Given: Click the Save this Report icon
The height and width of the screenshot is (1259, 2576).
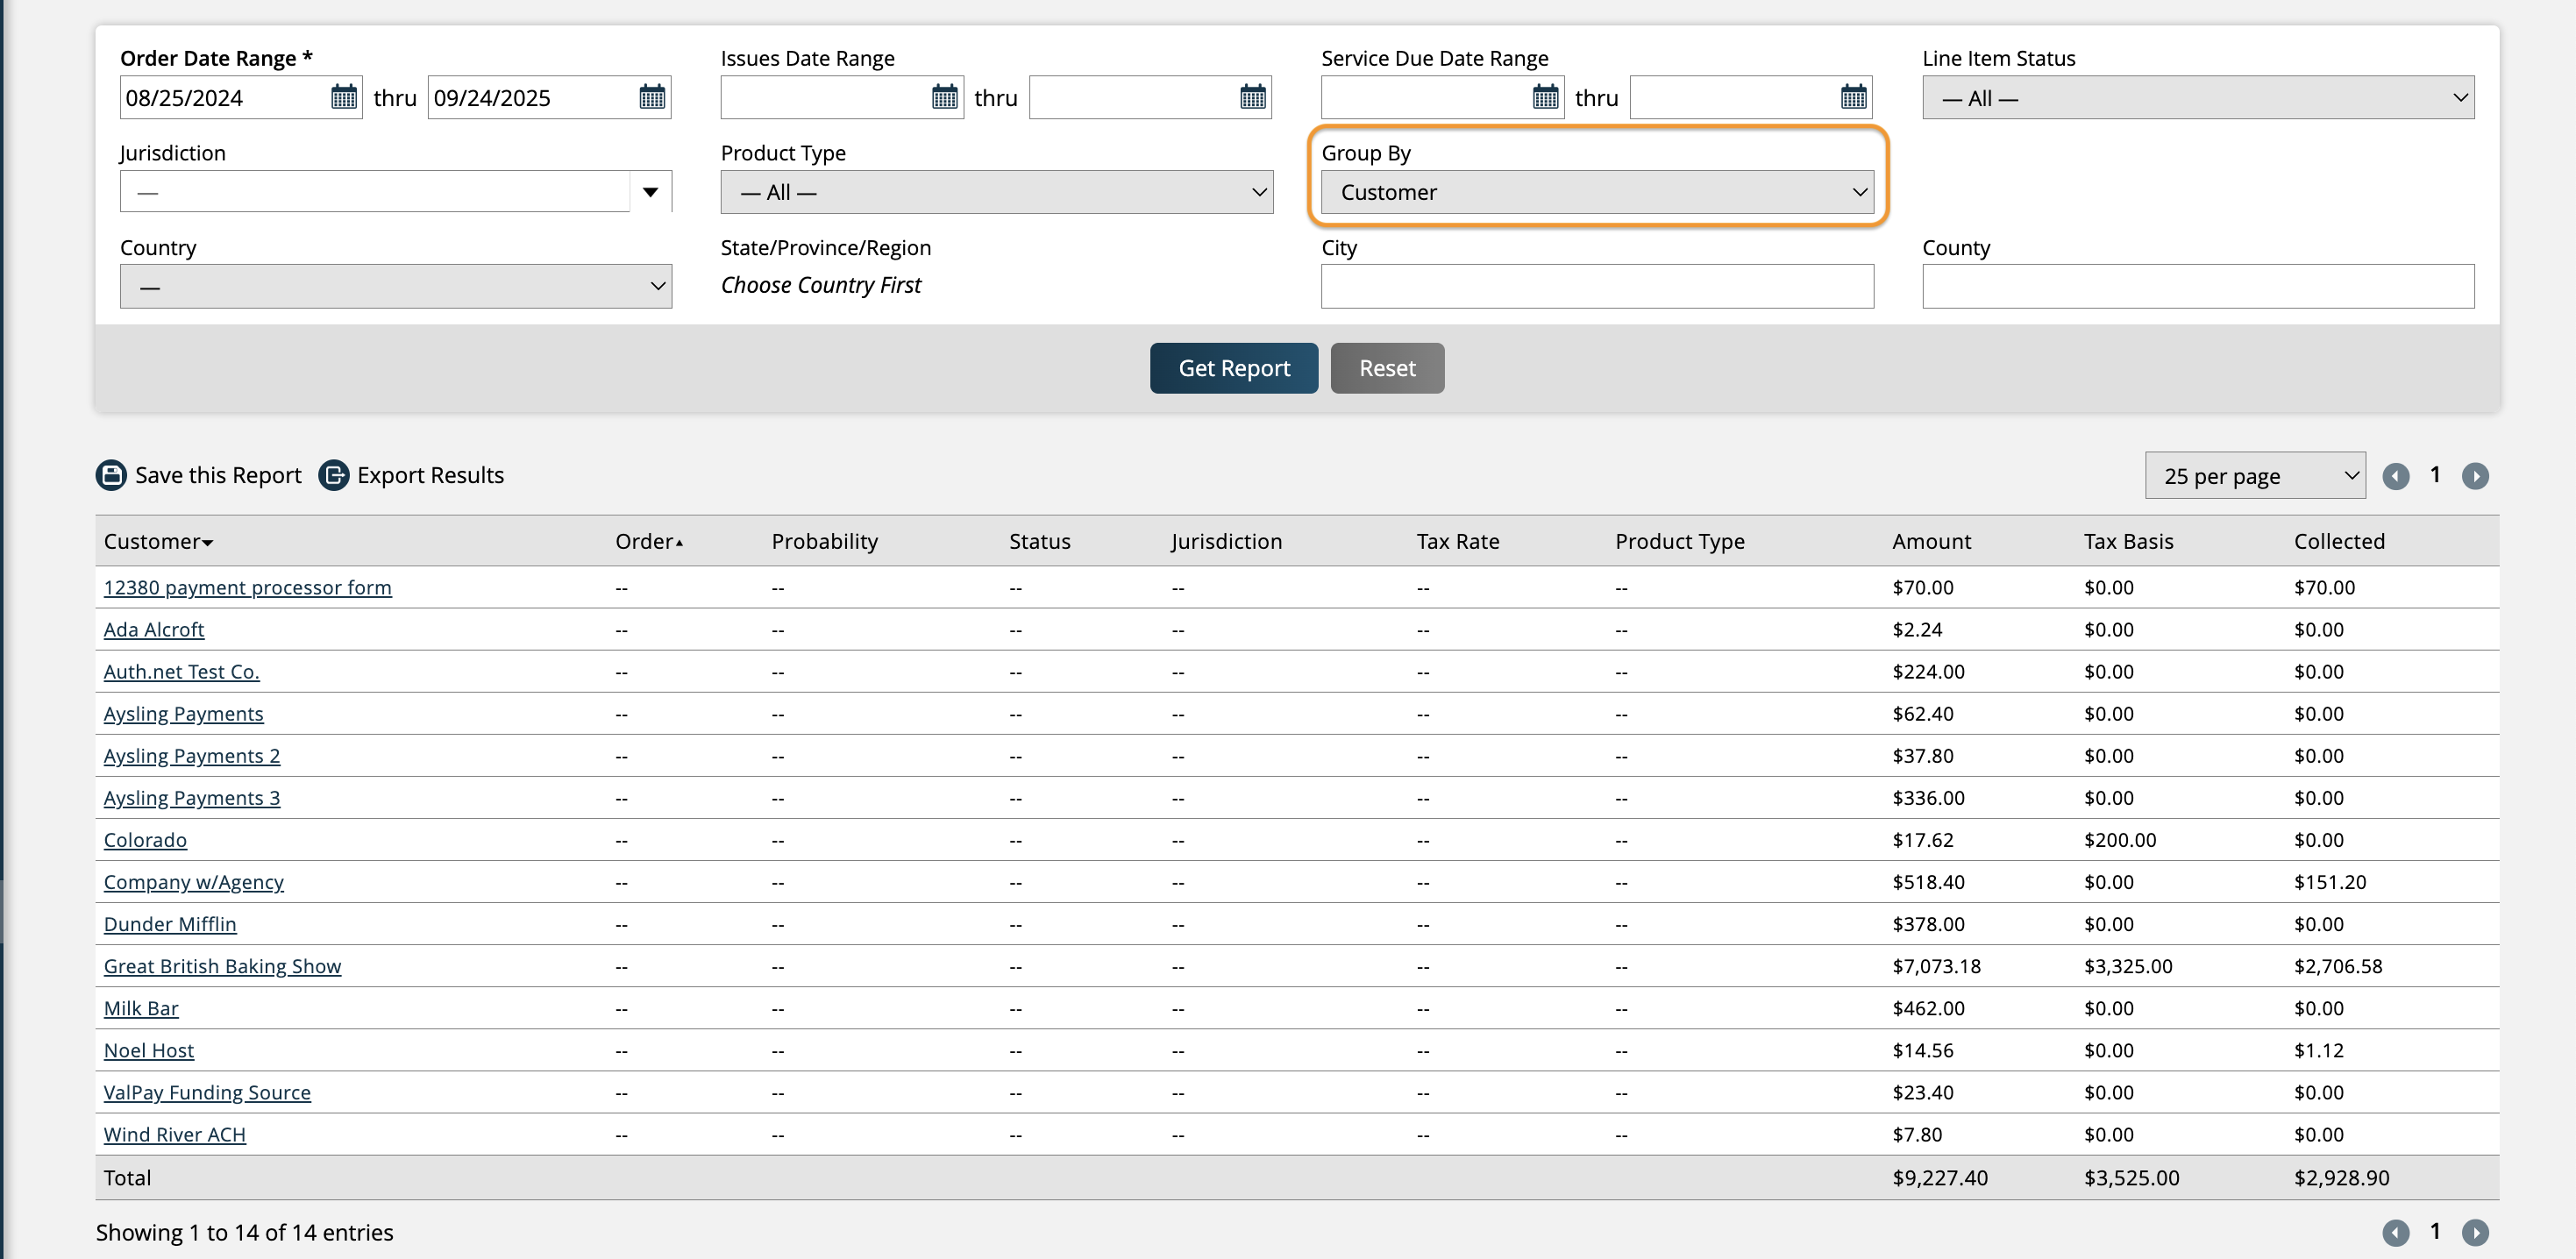Looking at the screenshot, I should (x=111, y=475).
